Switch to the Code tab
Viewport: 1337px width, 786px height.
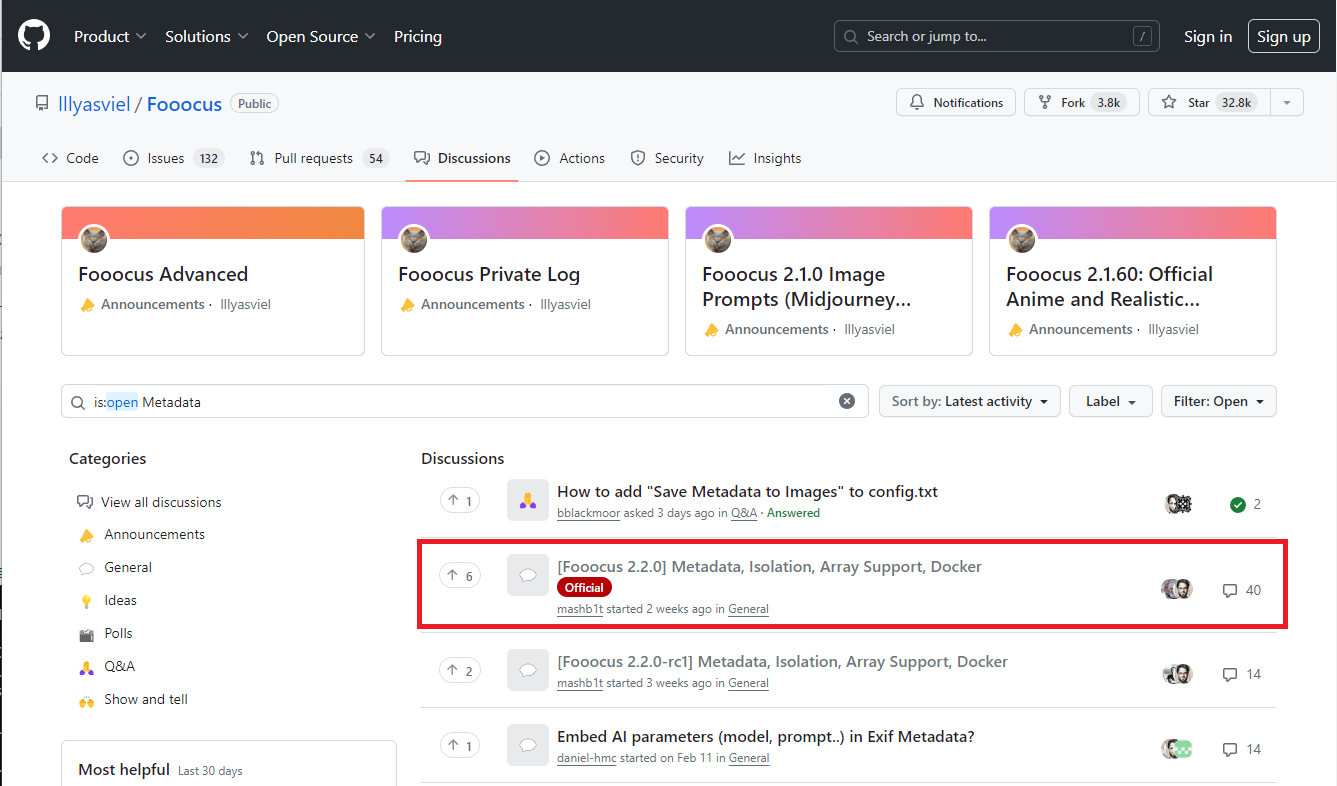(70, 158)
